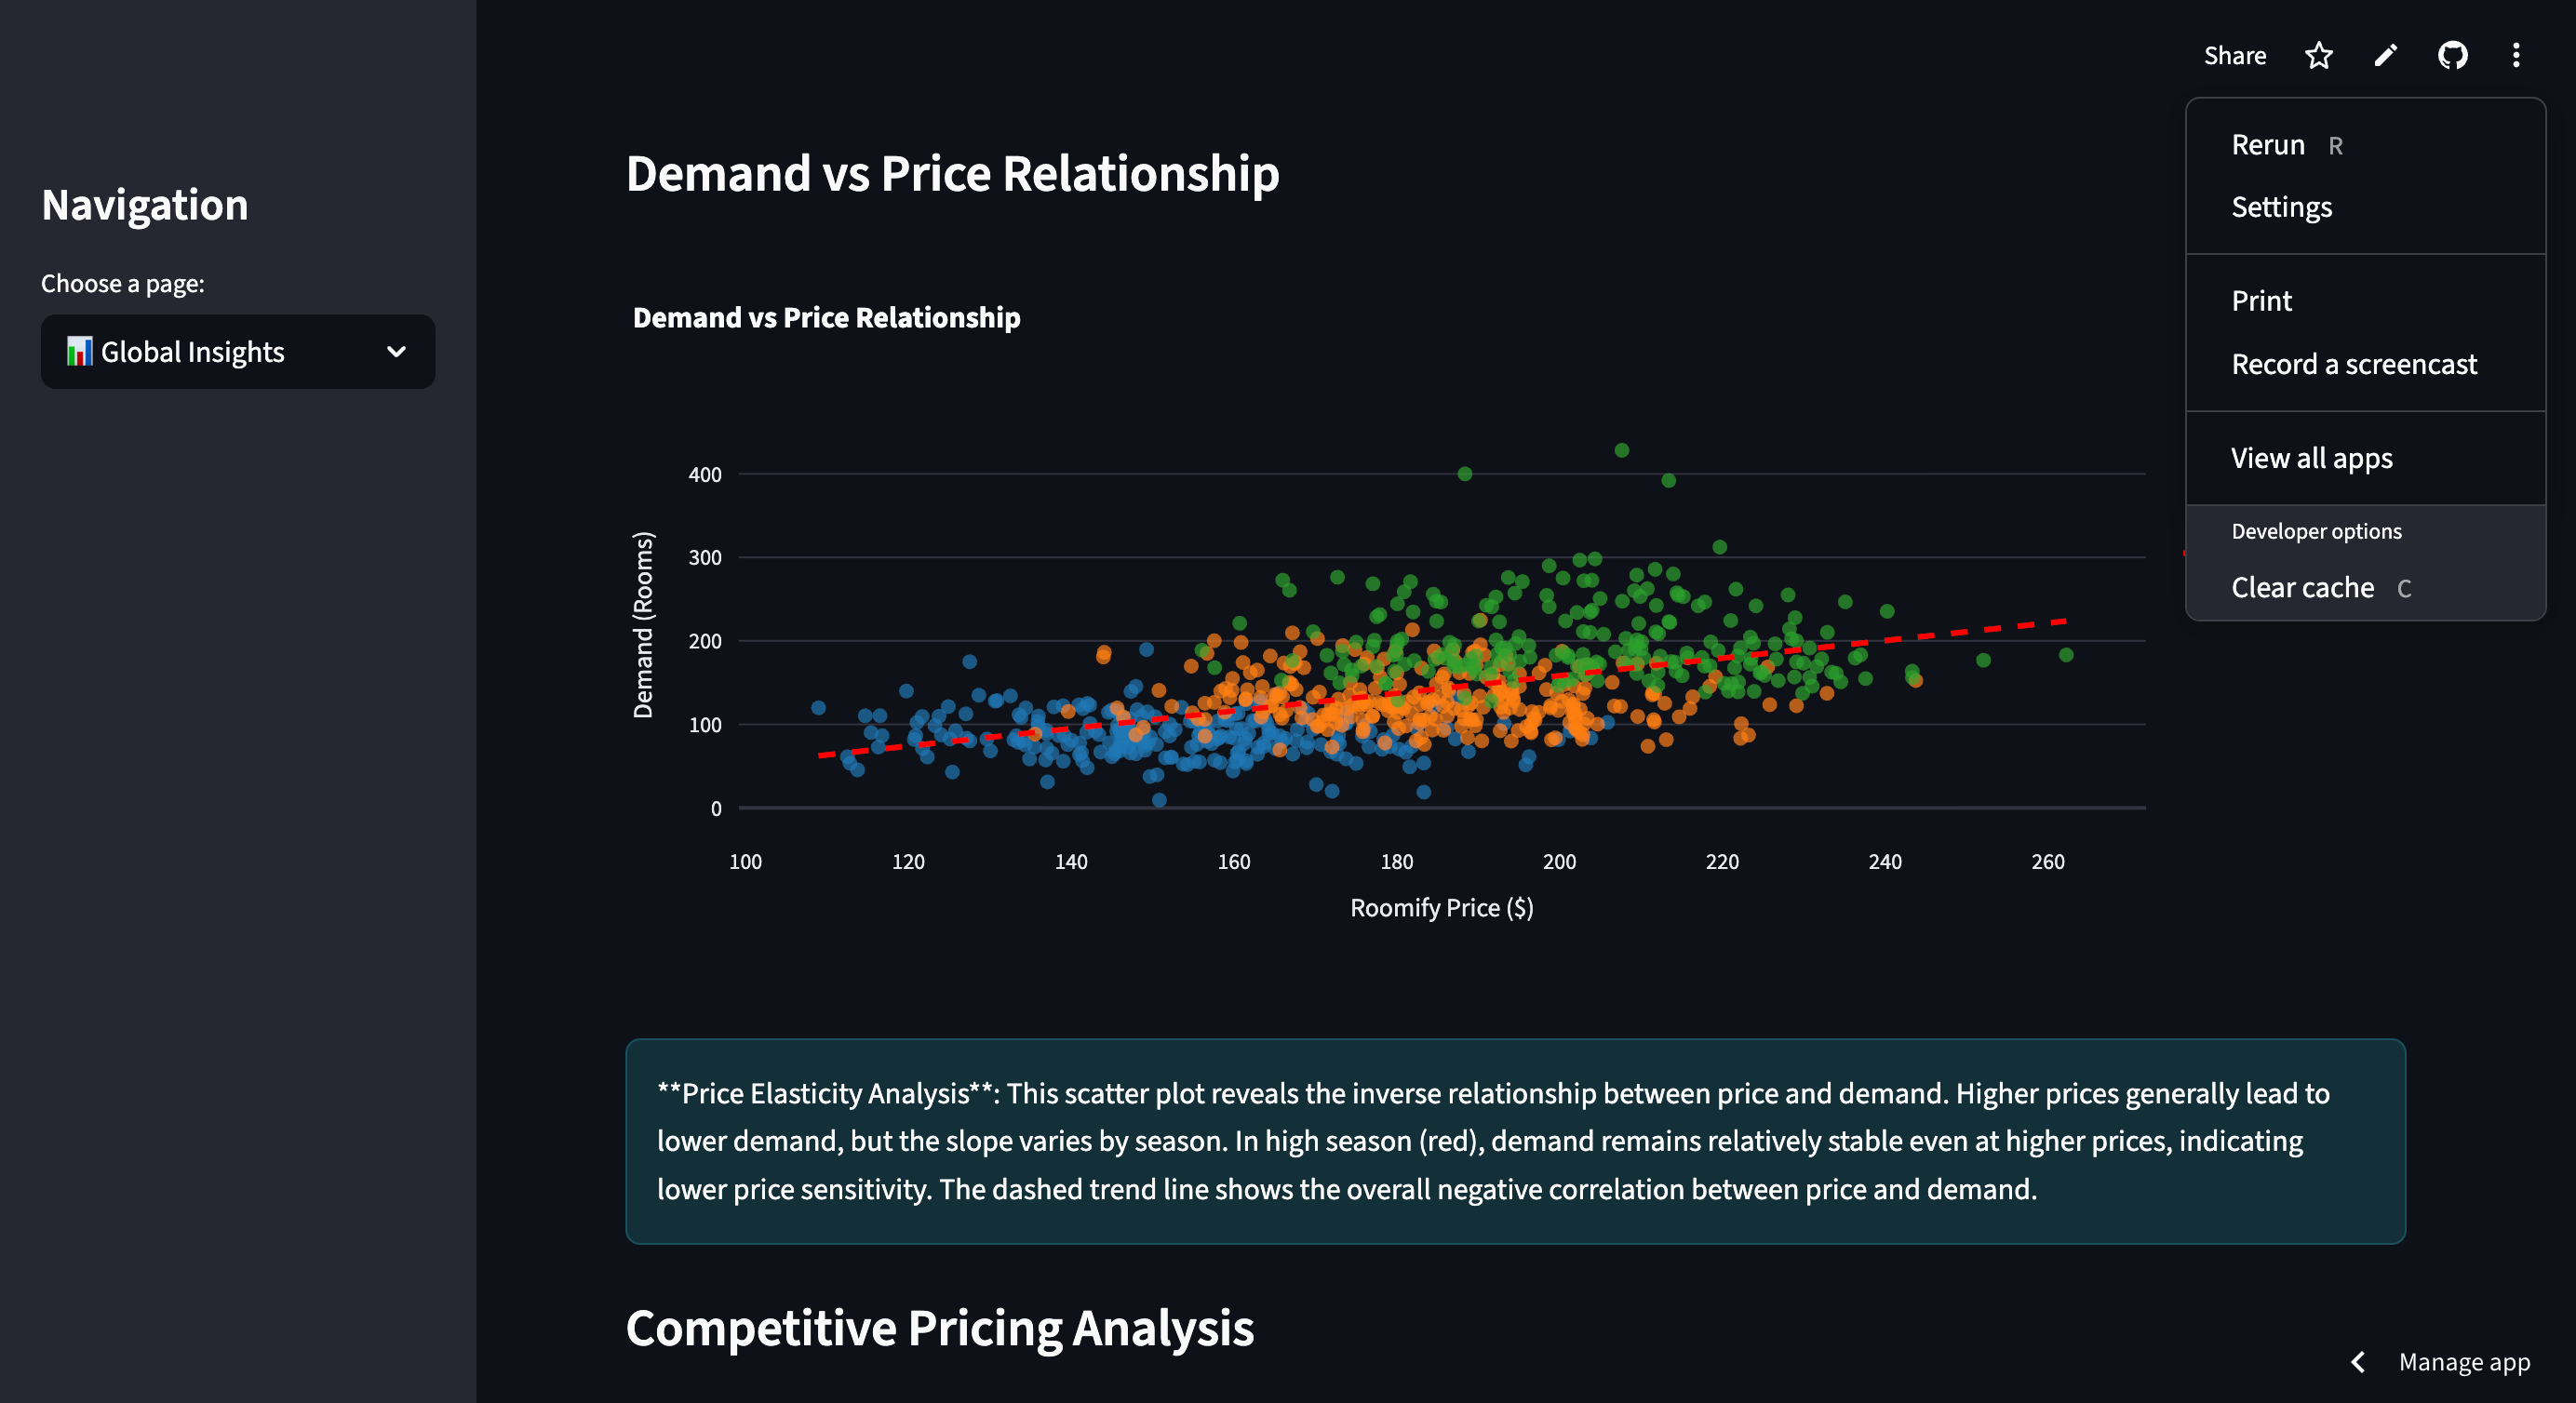
Task: Open the GitHub repository icon
Action: click(x=2452, y=56)
